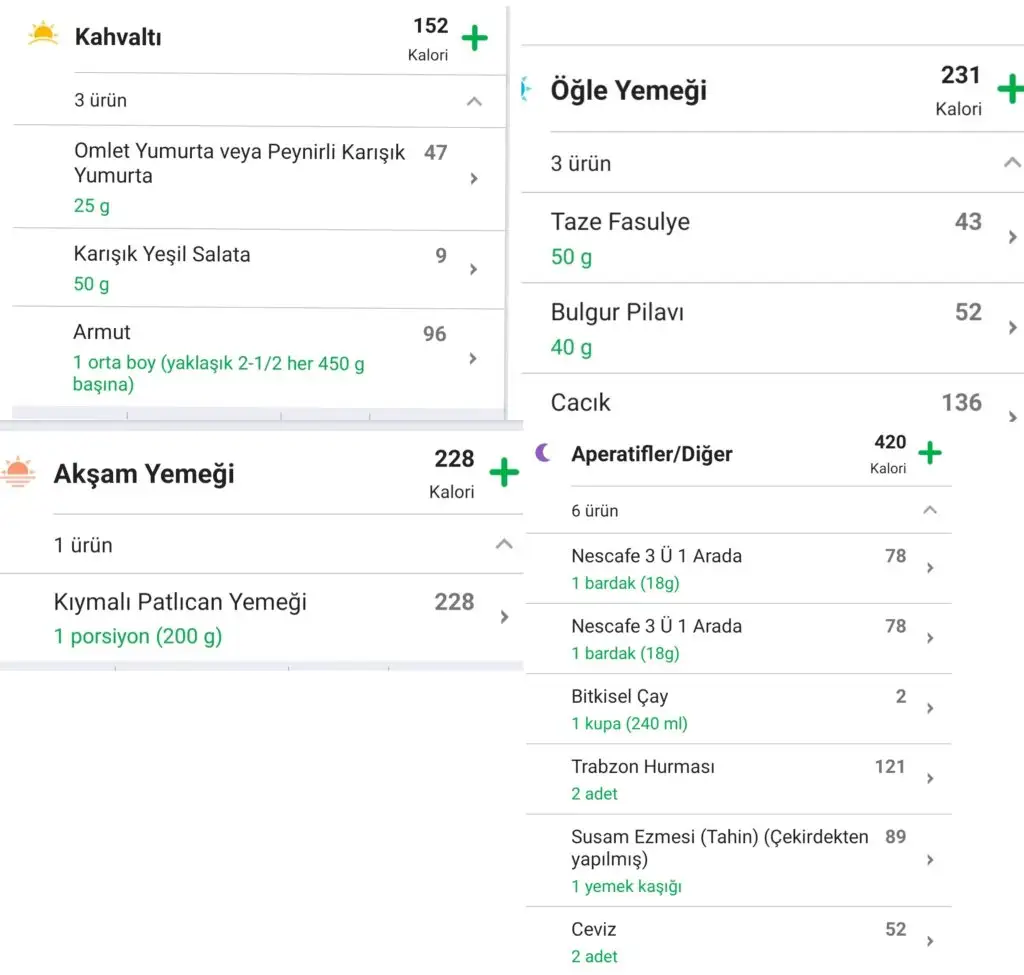This screenshot has width=1024, height=975.
Task: Open details arrow for Armut
Action: pyautogui.click(x=473, y=358)
